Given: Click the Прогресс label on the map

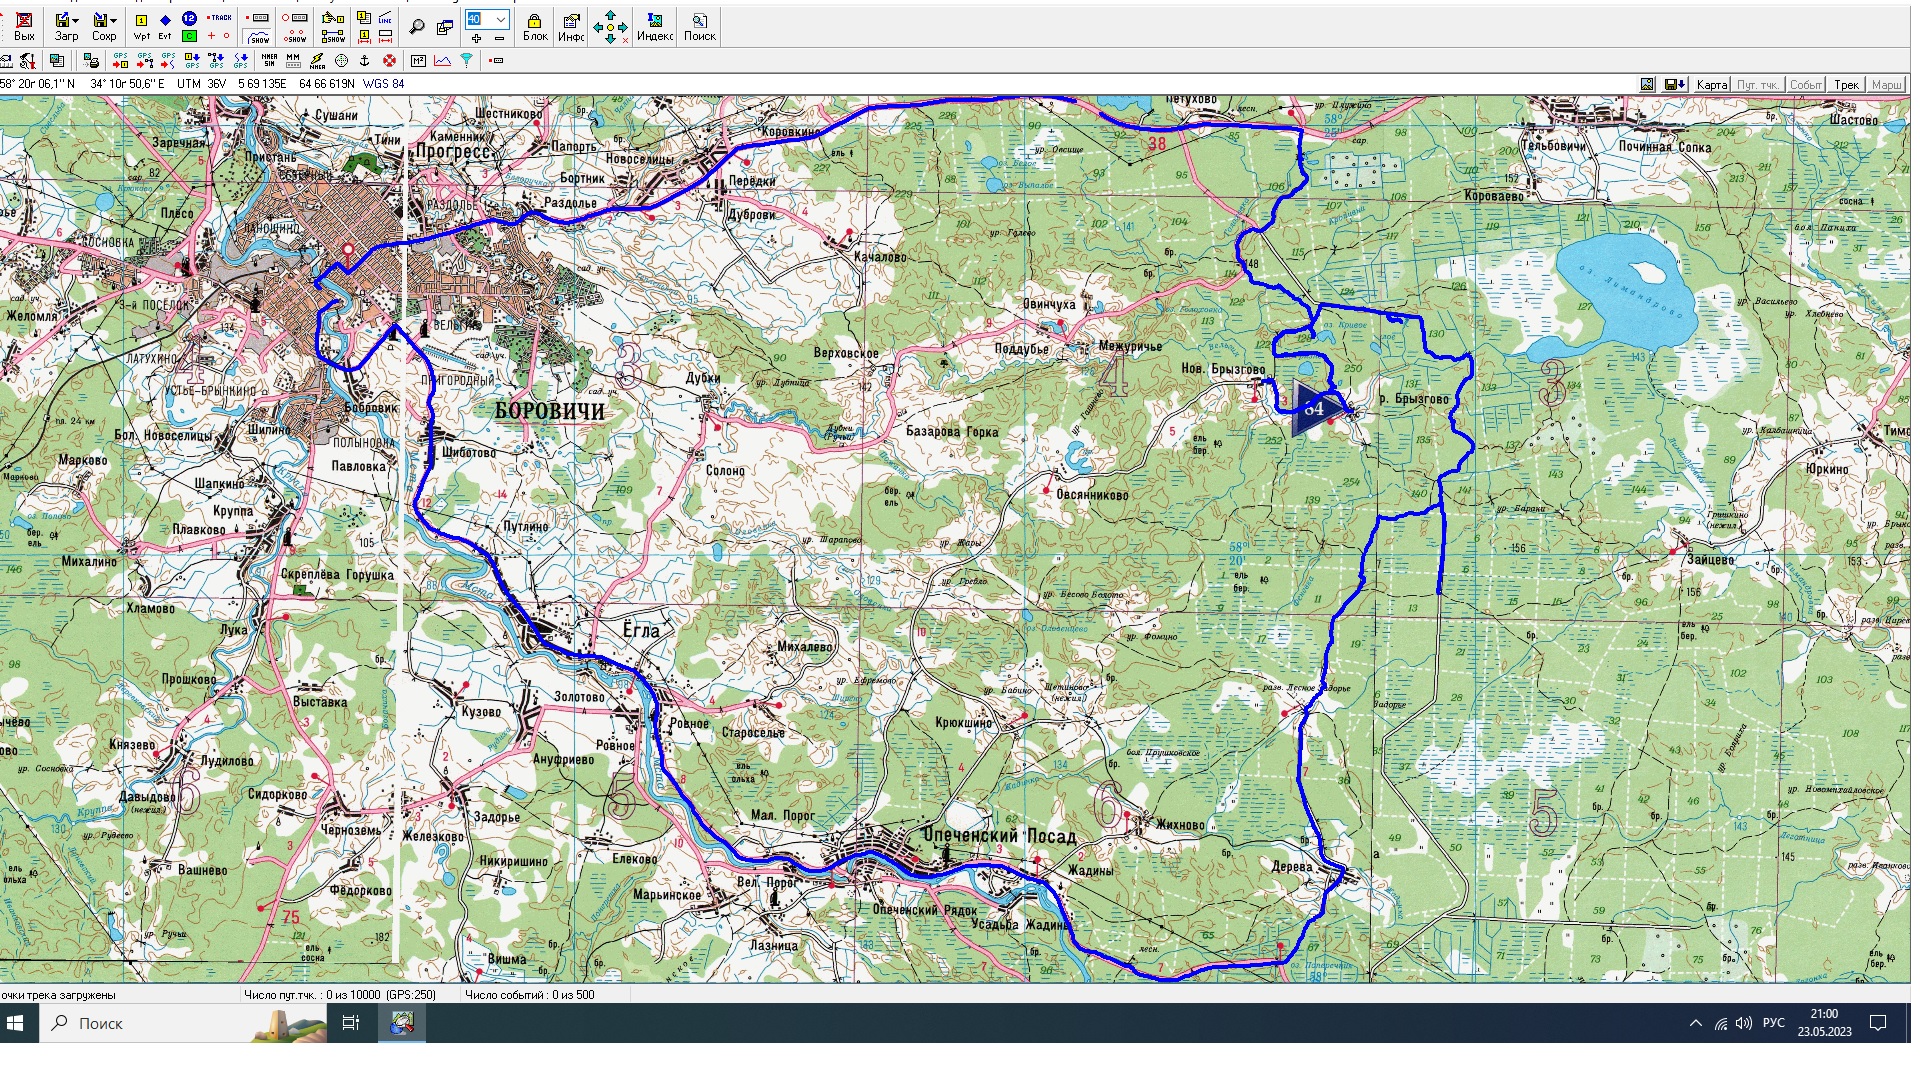Looking at the screenshot, I should pos(454,152).
